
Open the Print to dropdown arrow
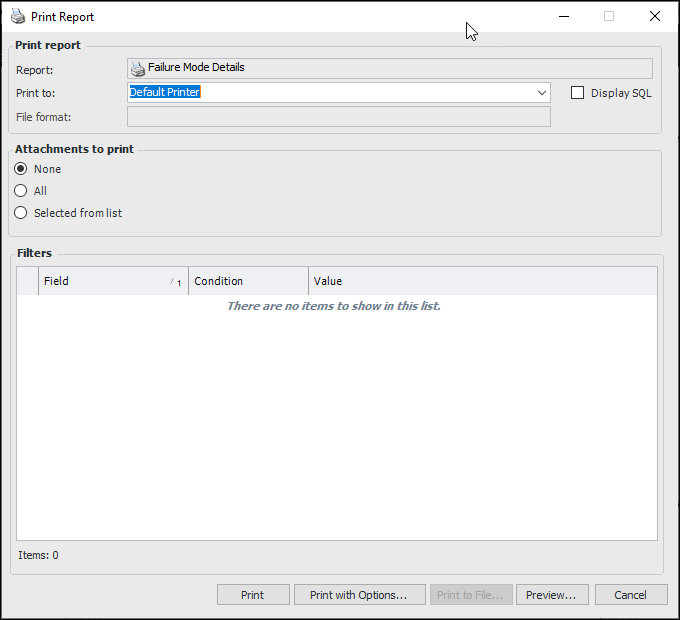(x=541, y=93)
